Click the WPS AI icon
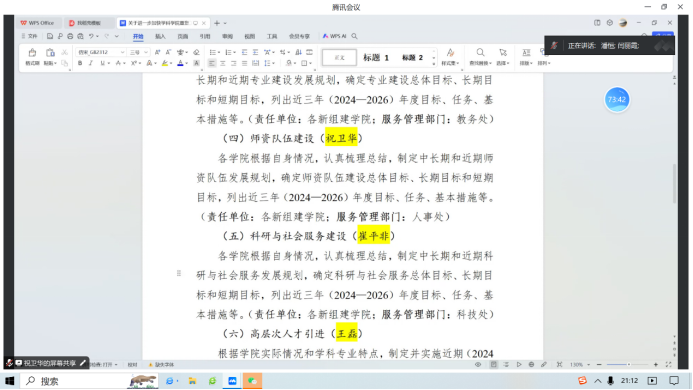 [x=334, y=36]
